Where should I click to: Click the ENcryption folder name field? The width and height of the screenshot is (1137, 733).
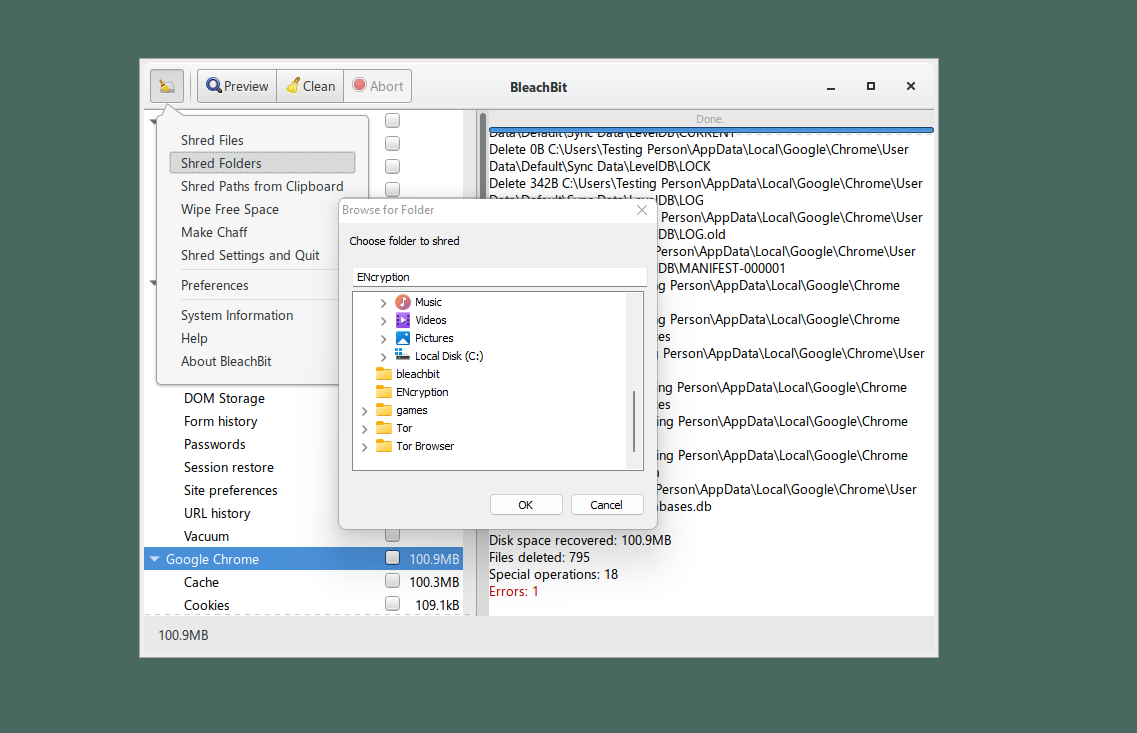tap(500, 277)
